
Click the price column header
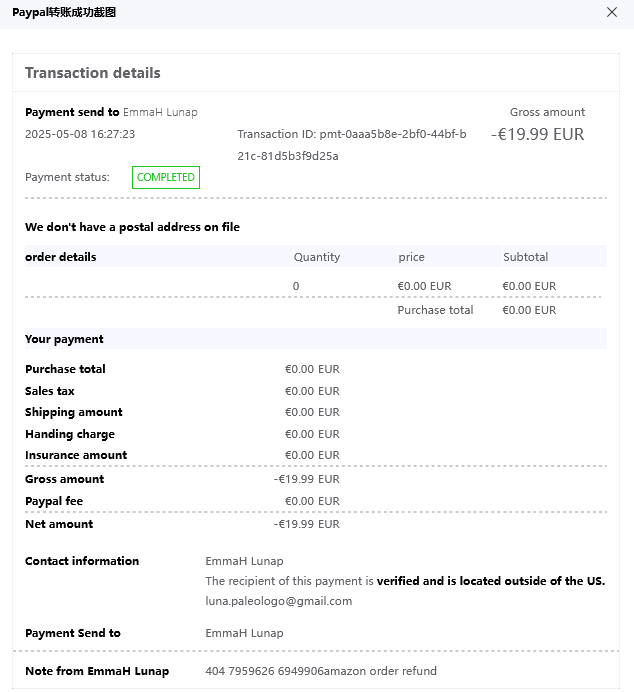tap(411, 257)
